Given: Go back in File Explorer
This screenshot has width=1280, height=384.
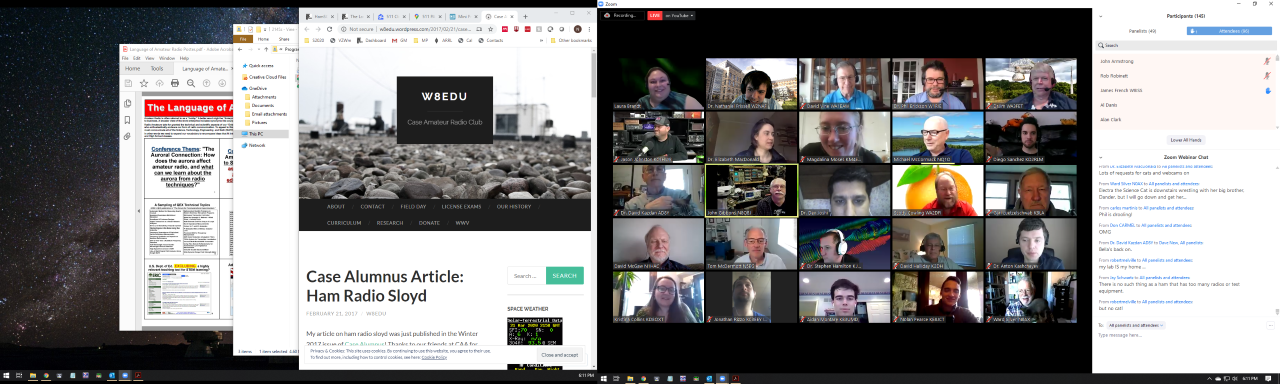Looking at the screenshot, I should coord(240,48).
